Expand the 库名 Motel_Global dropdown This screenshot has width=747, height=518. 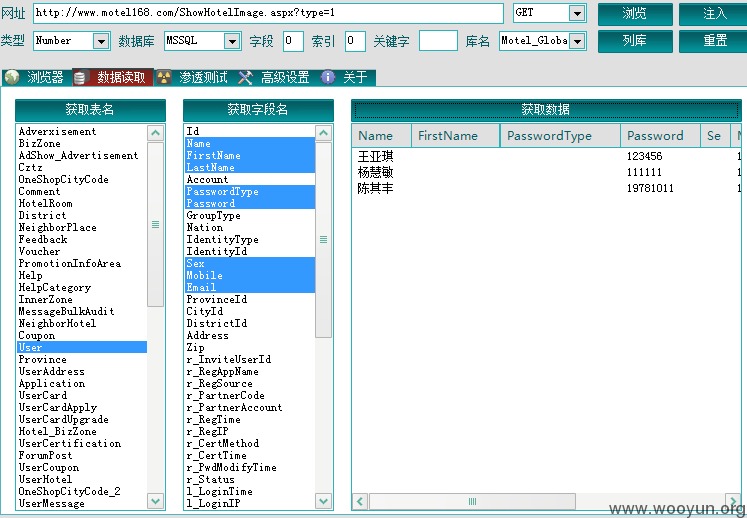pos(577,41)
